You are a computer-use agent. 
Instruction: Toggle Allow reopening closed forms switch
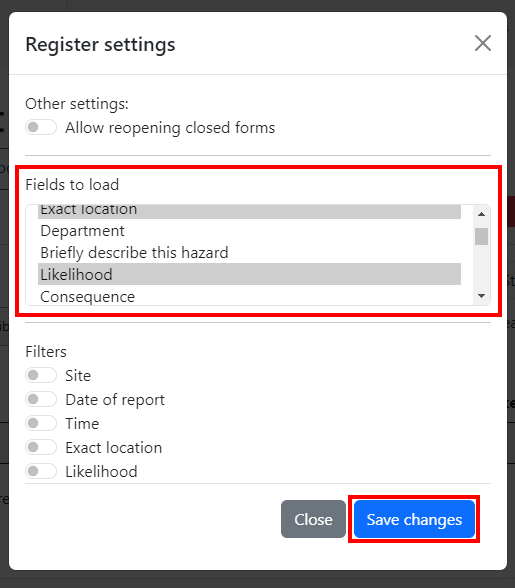[41, 127]
